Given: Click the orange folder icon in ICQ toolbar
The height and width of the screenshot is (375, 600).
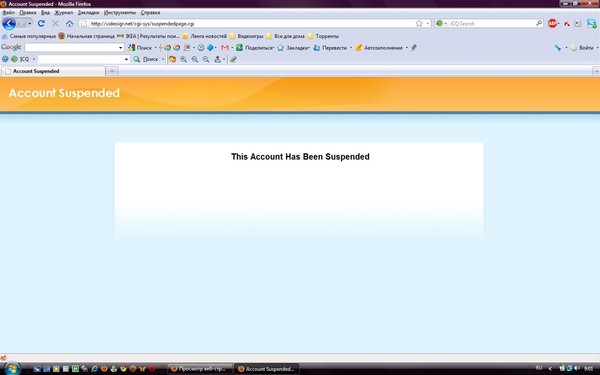Looking at the screenshot, I should coord(173,59).
